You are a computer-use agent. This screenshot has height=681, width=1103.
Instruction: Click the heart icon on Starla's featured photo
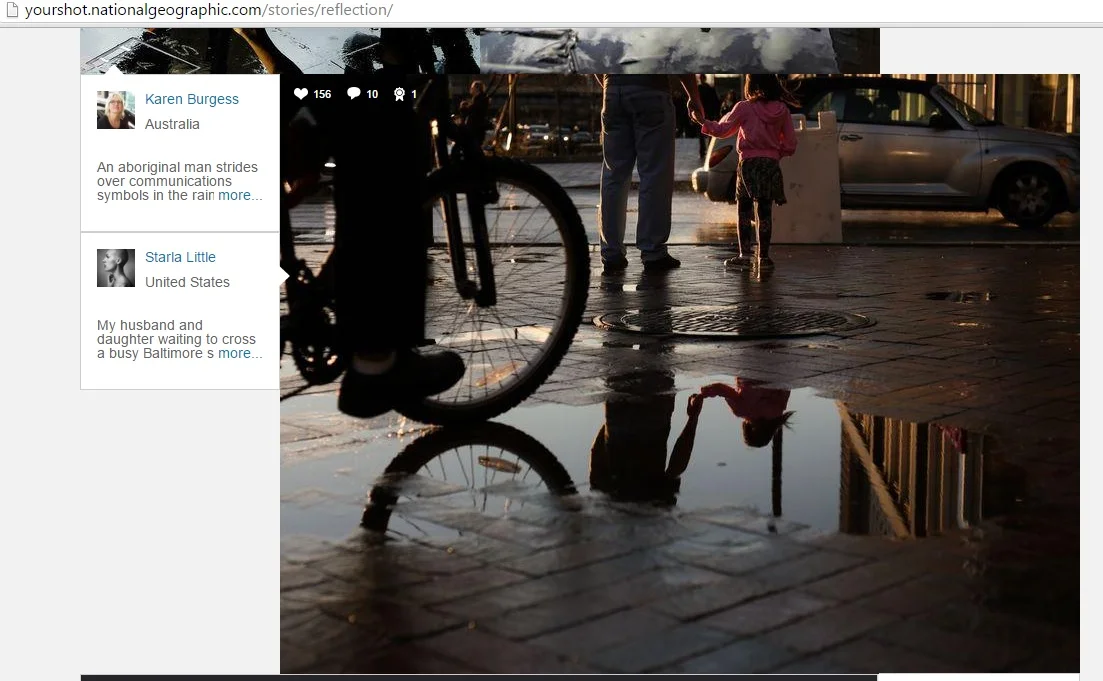[301, 93]
